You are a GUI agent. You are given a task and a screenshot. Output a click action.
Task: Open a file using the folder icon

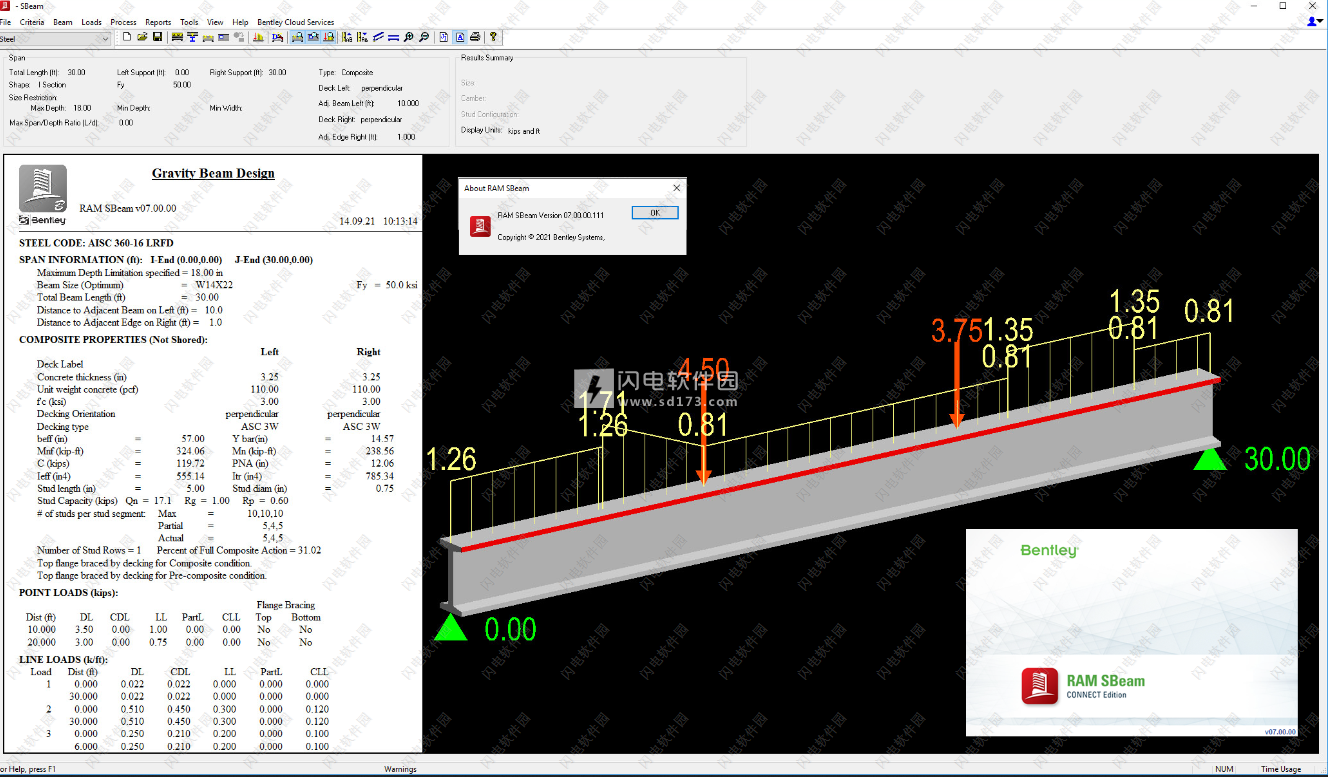click(x=142, y=37)
